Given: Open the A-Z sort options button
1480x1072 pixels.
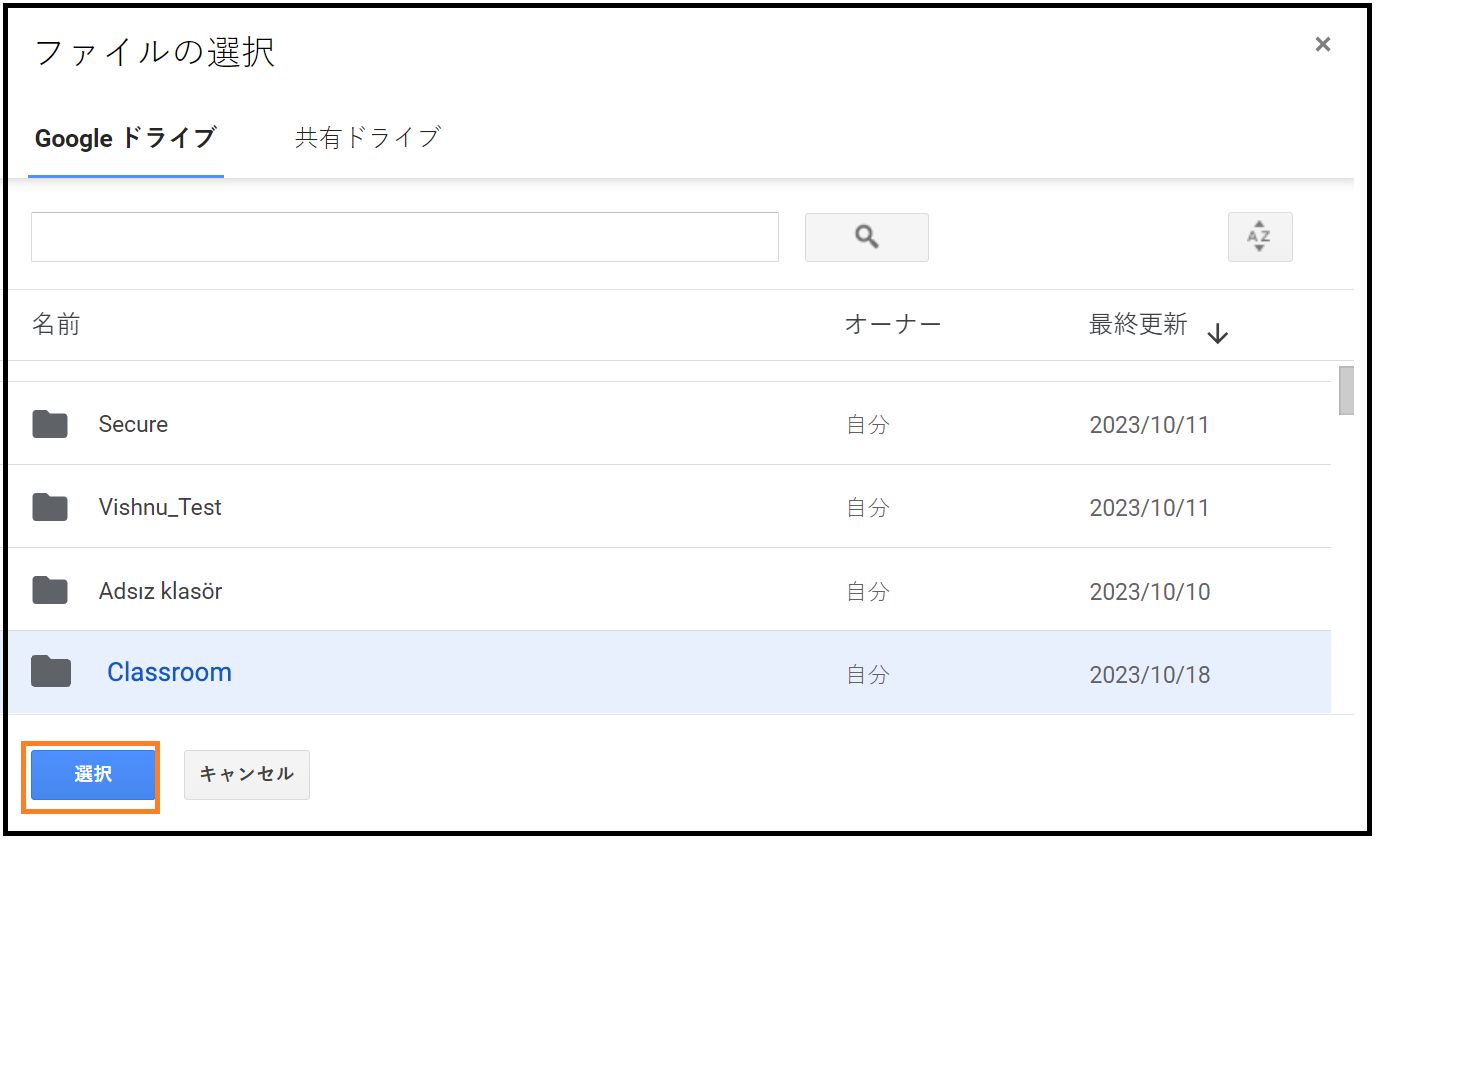Looking at the screenshot, I should click(1260, 237).
